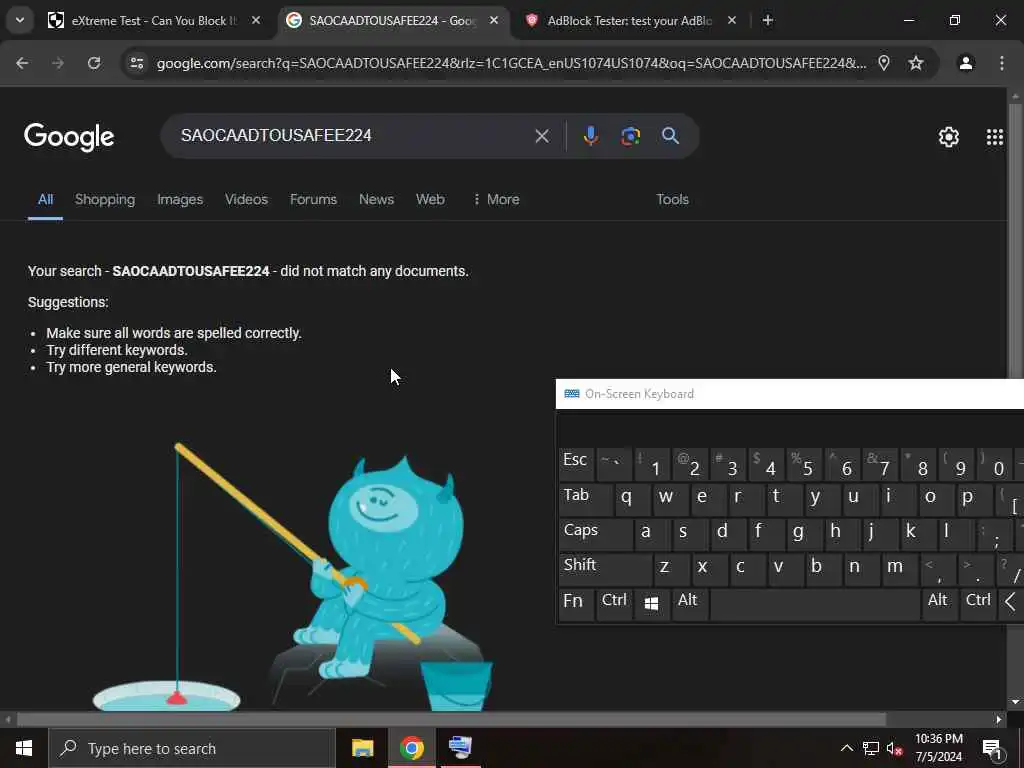This screenshot has height=768, width=1024.
Task: Select the News results tab
Action: [376, 199]
